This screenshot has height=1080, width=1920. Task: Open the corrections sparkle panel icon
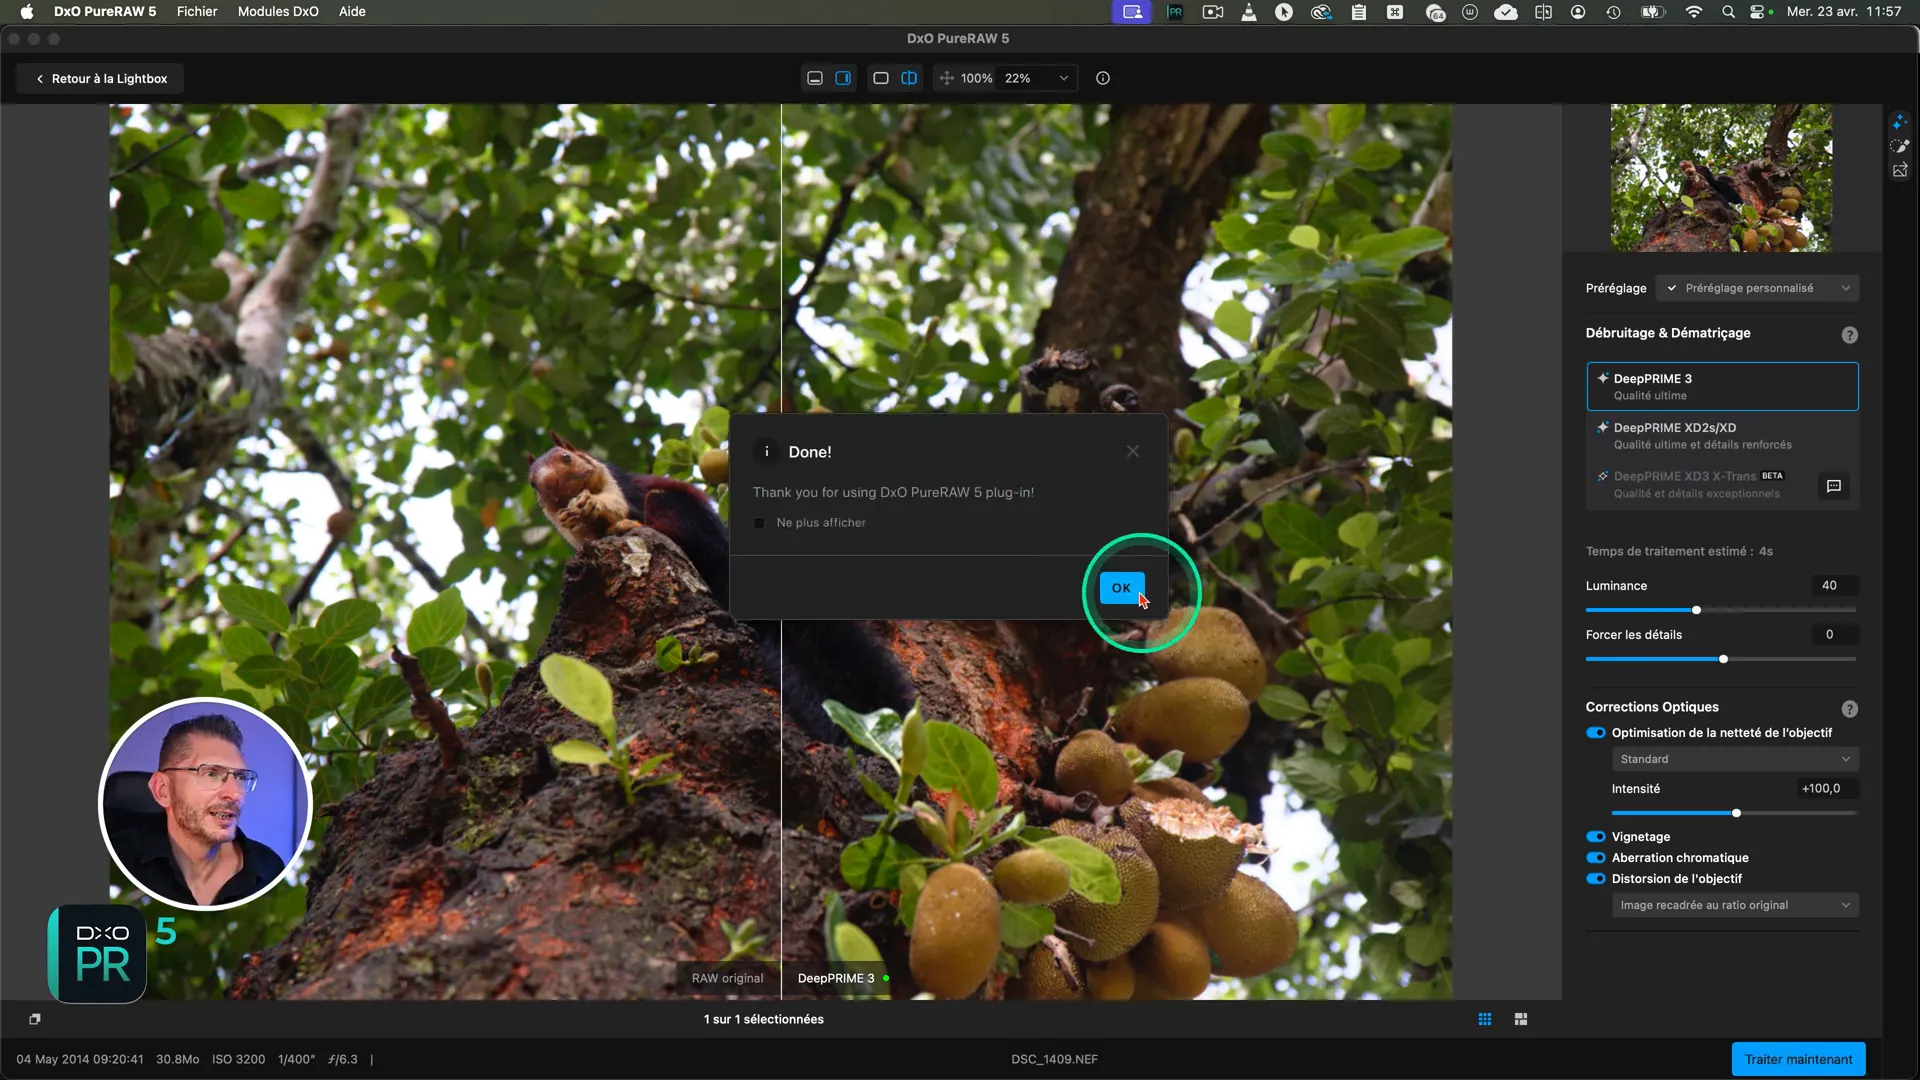(1900, 122)
